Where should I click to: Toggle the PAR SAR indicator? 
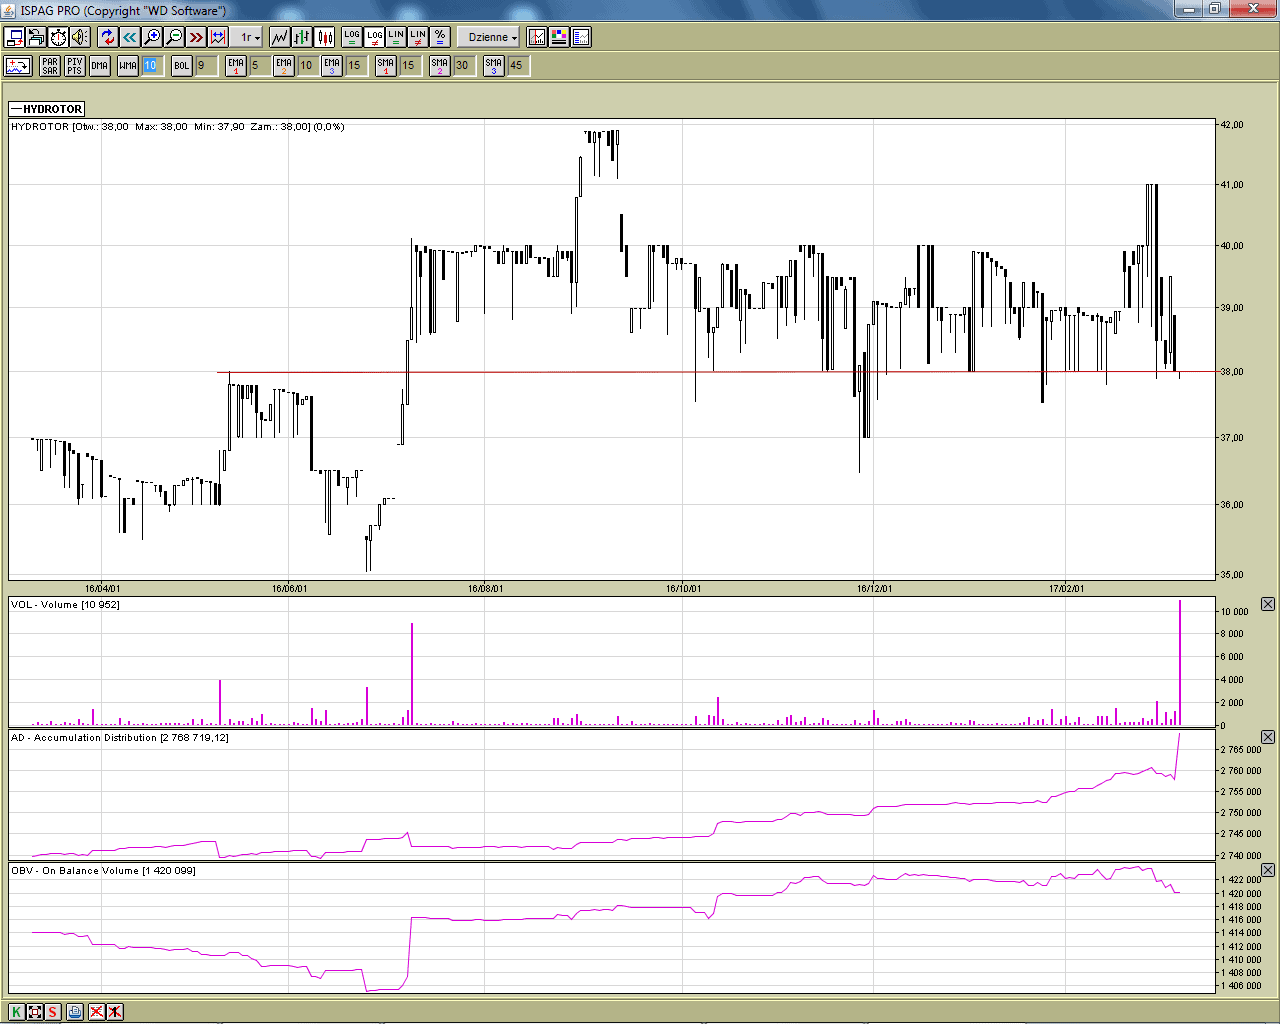pyautogui.click(x=50, y=66)
